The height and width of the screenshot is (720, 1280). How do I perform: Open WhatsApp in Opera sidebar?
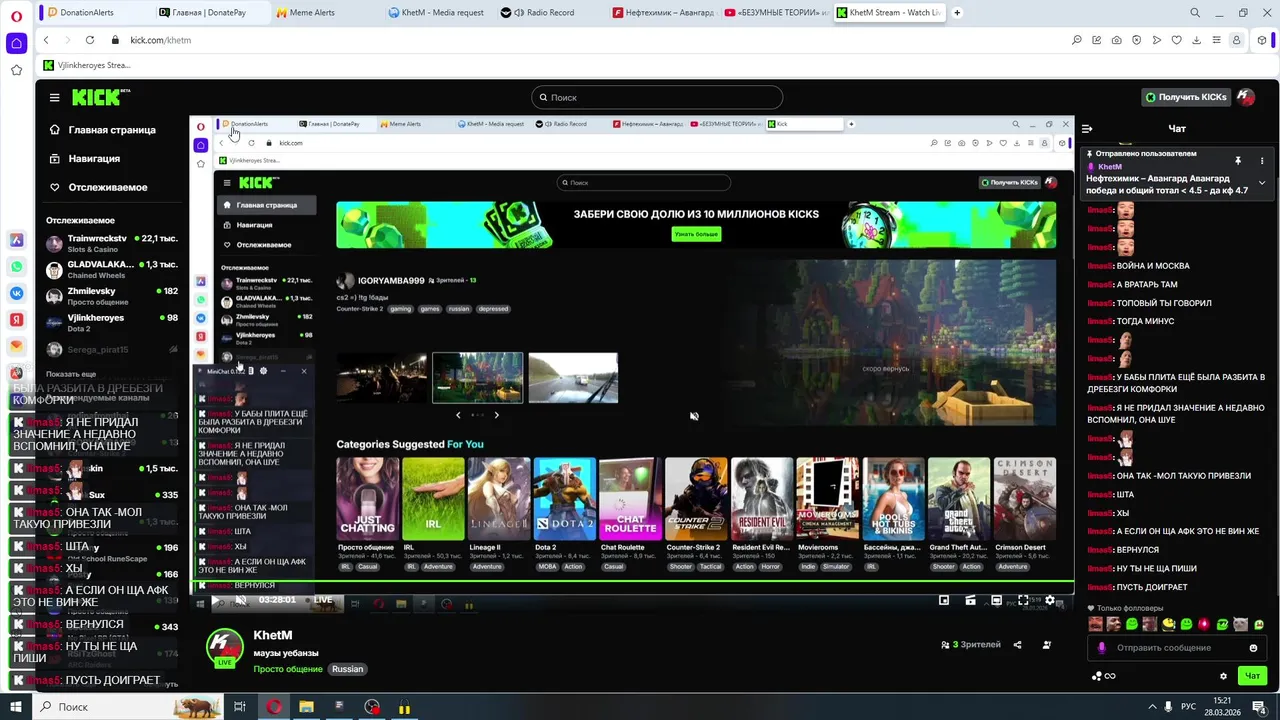pyautogui.click(x=16, y=267)
